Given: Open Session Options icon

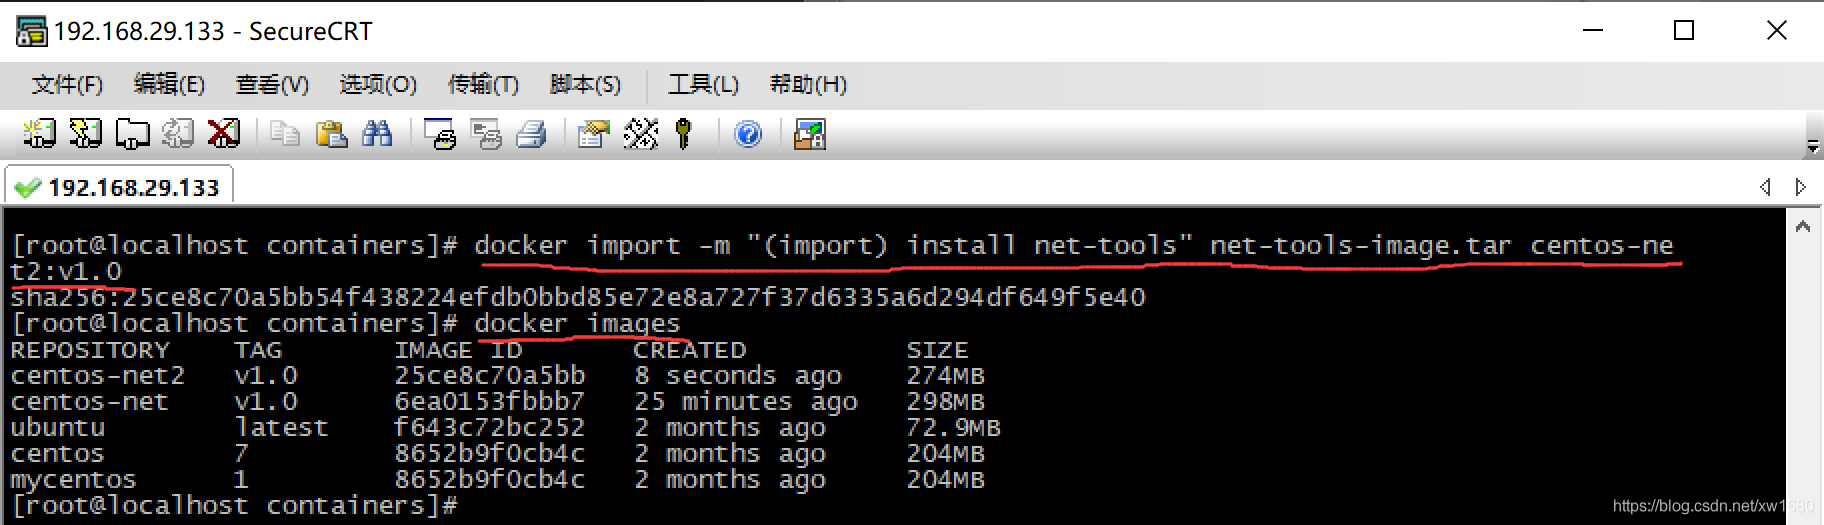Looking at the screenshot, I should tap(594, 133).
